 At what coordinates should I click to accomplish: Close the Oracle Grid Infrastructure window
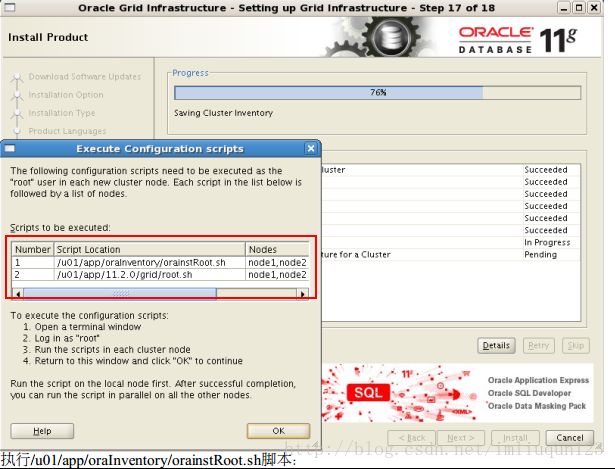(595, 8)
